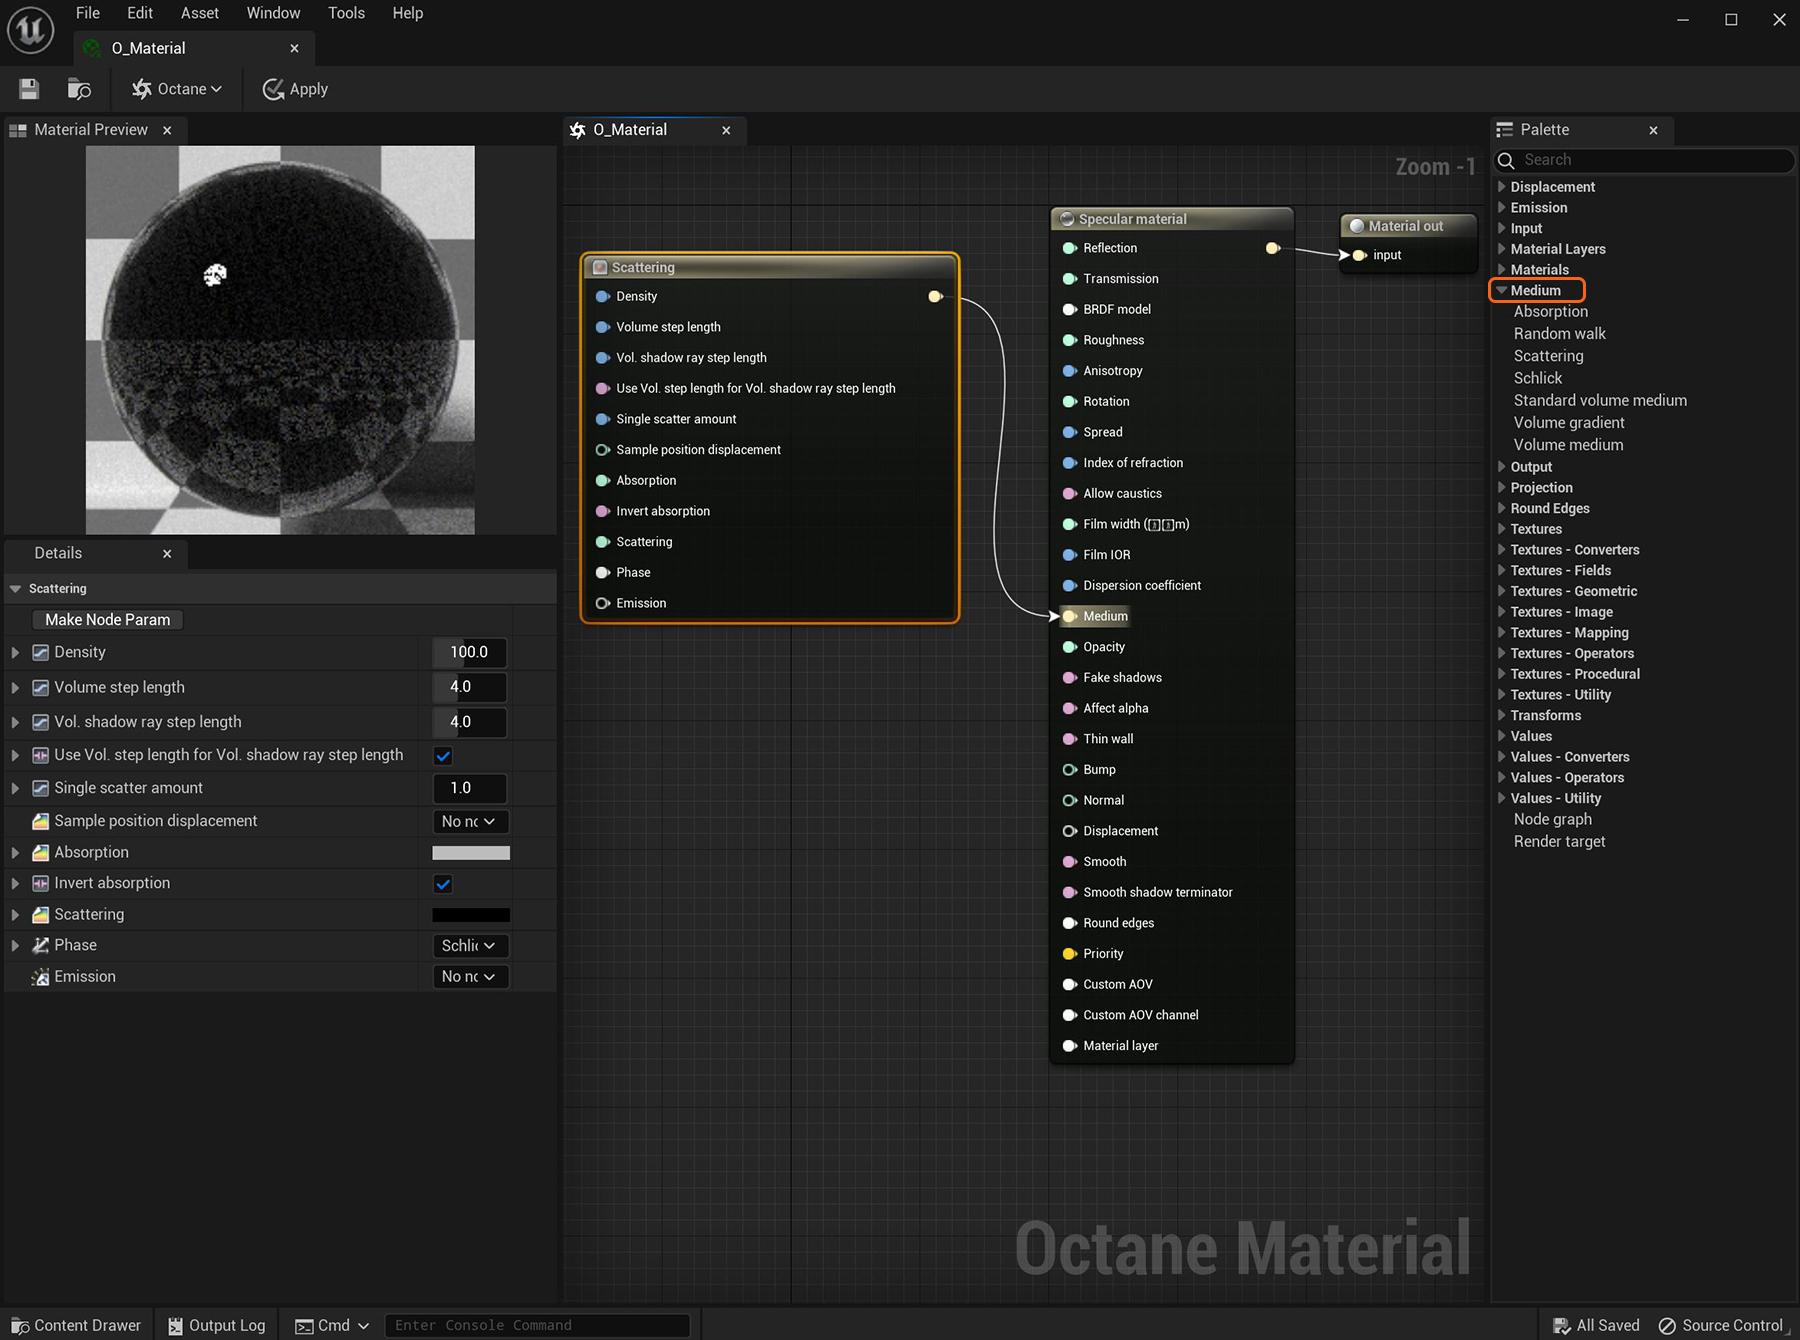The height and width of the screenshot is (1340, 1800).
Task: Expand the Absorption property row
Action: (15, 853)
